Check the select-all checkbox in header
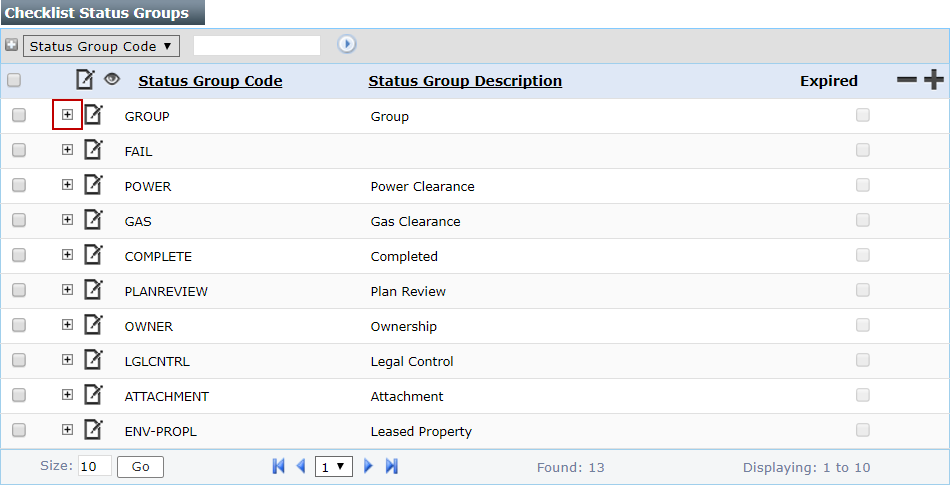The width and height of the screenshot is (950, 485). [x=14, y=80]
